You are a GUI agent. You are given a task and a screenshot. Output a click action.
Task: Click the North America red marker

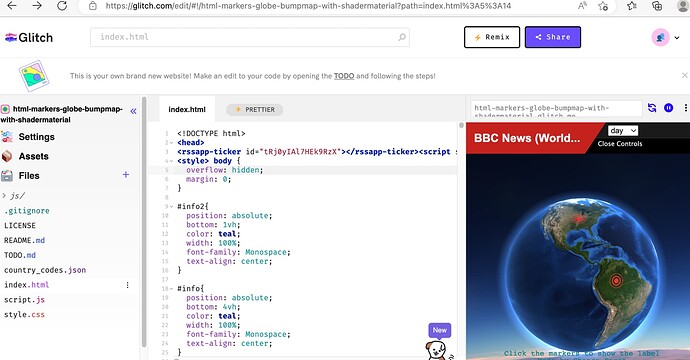(x=579, y=219)
